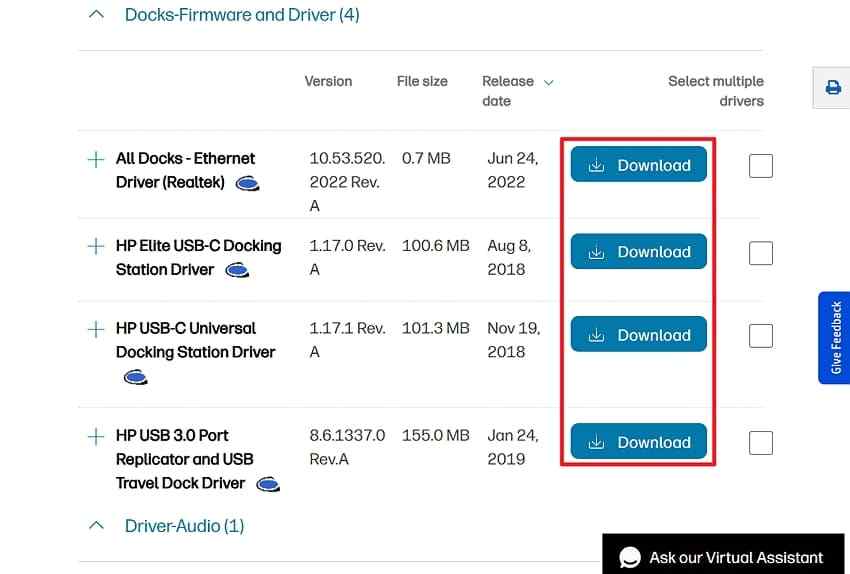Click version 10.53.520.2022 Rev. A
This screenshot has height=574, width=850.
347,182
